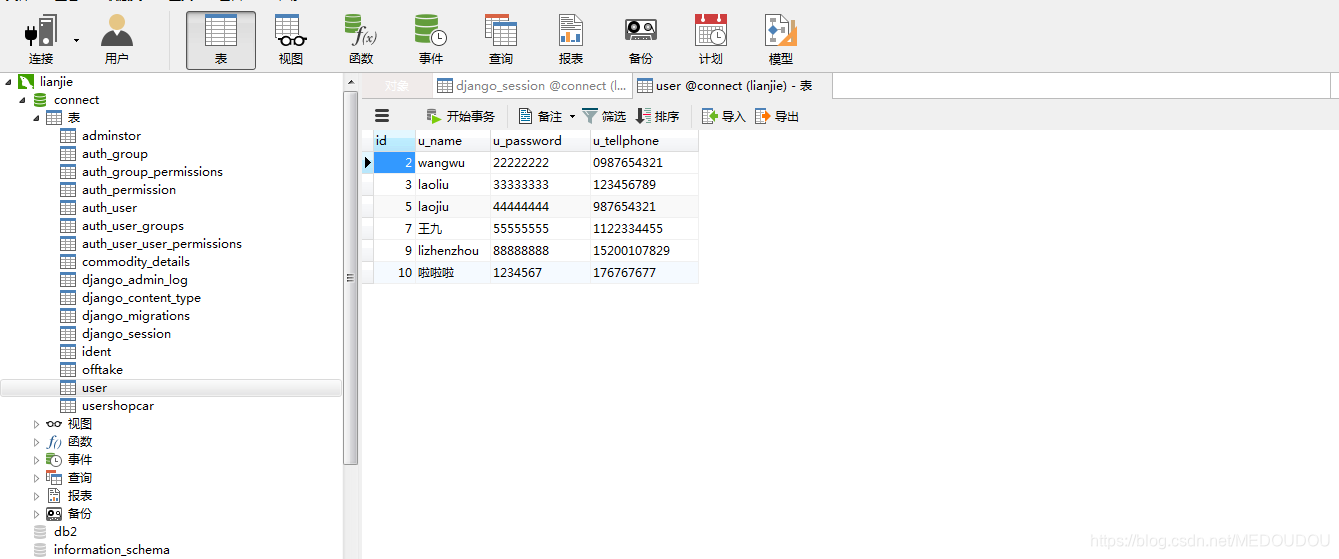Open the 连接 connection tool
This screenshot has height=559, width=1339.
(41, 41)
